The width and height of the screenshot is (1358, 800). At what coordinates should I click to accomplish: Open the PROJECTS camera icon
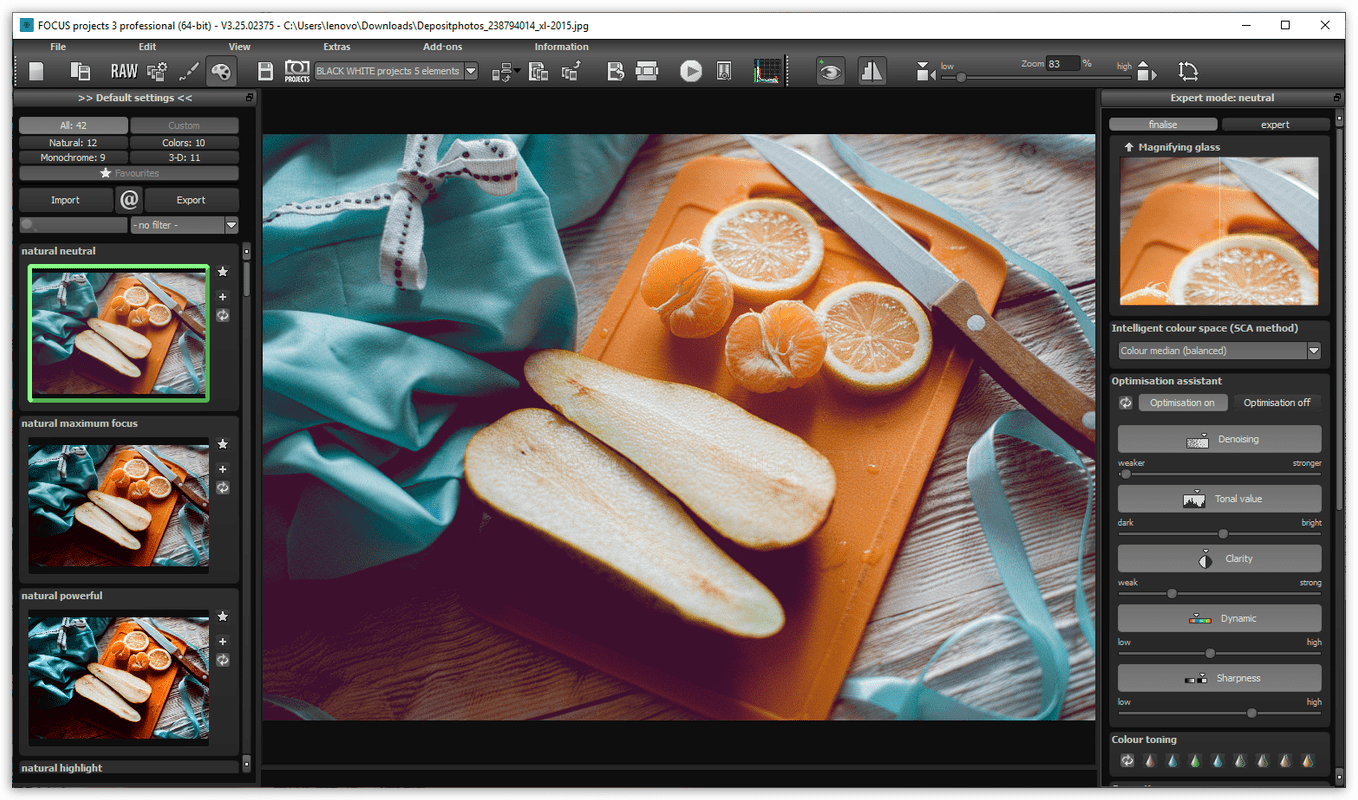point(297,71)
